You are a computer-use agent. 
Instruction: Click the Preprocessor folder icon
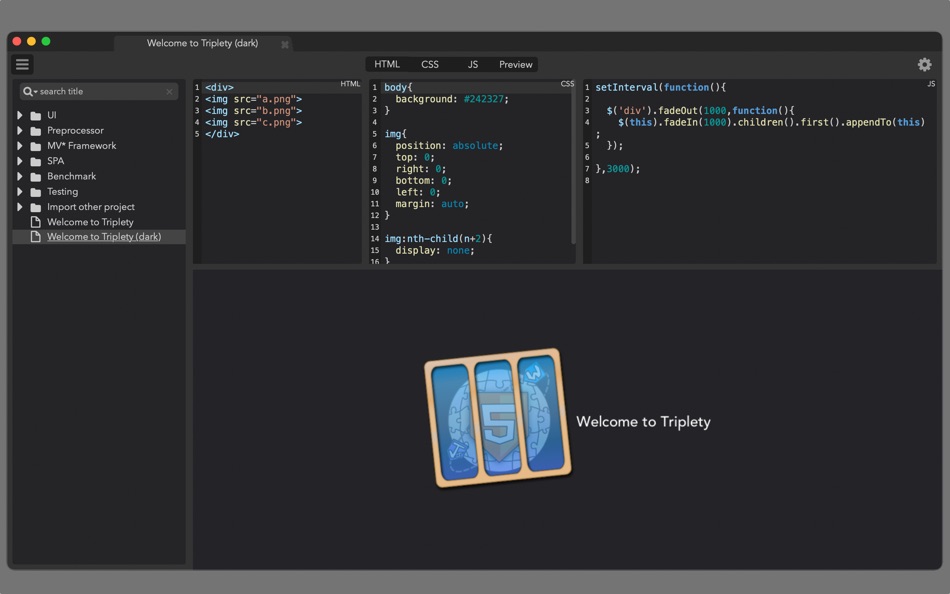coord(36,131)
